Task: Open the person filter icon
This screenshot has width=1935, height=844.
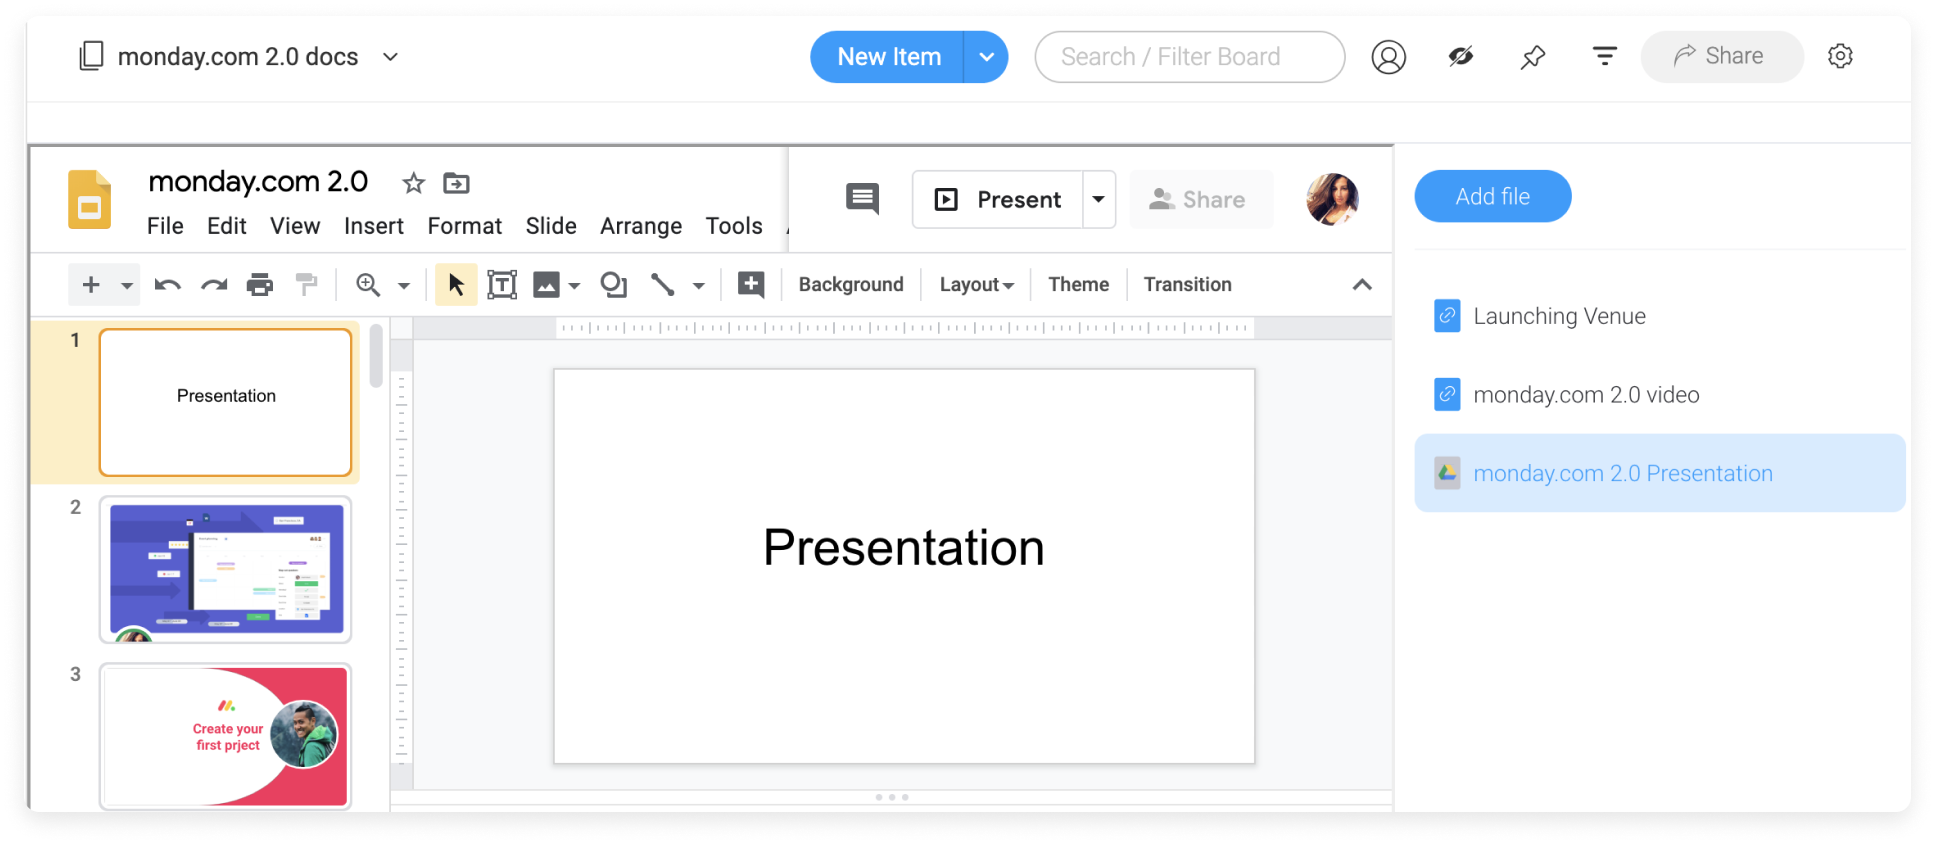Action: (x=1388, y=57)
